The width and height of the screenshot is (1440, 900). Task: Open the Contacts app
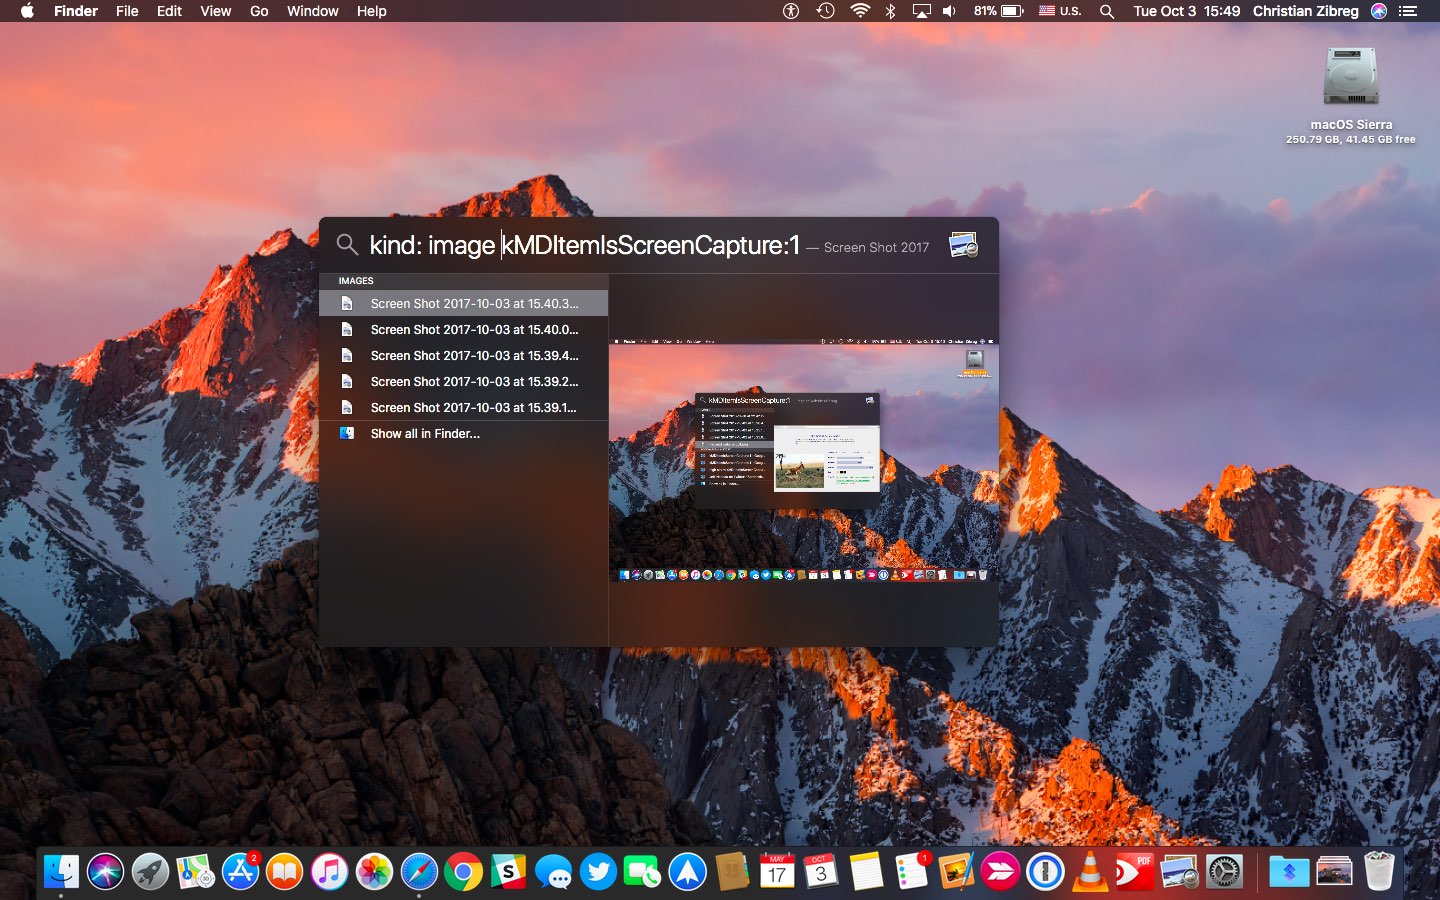coord(732,872)
